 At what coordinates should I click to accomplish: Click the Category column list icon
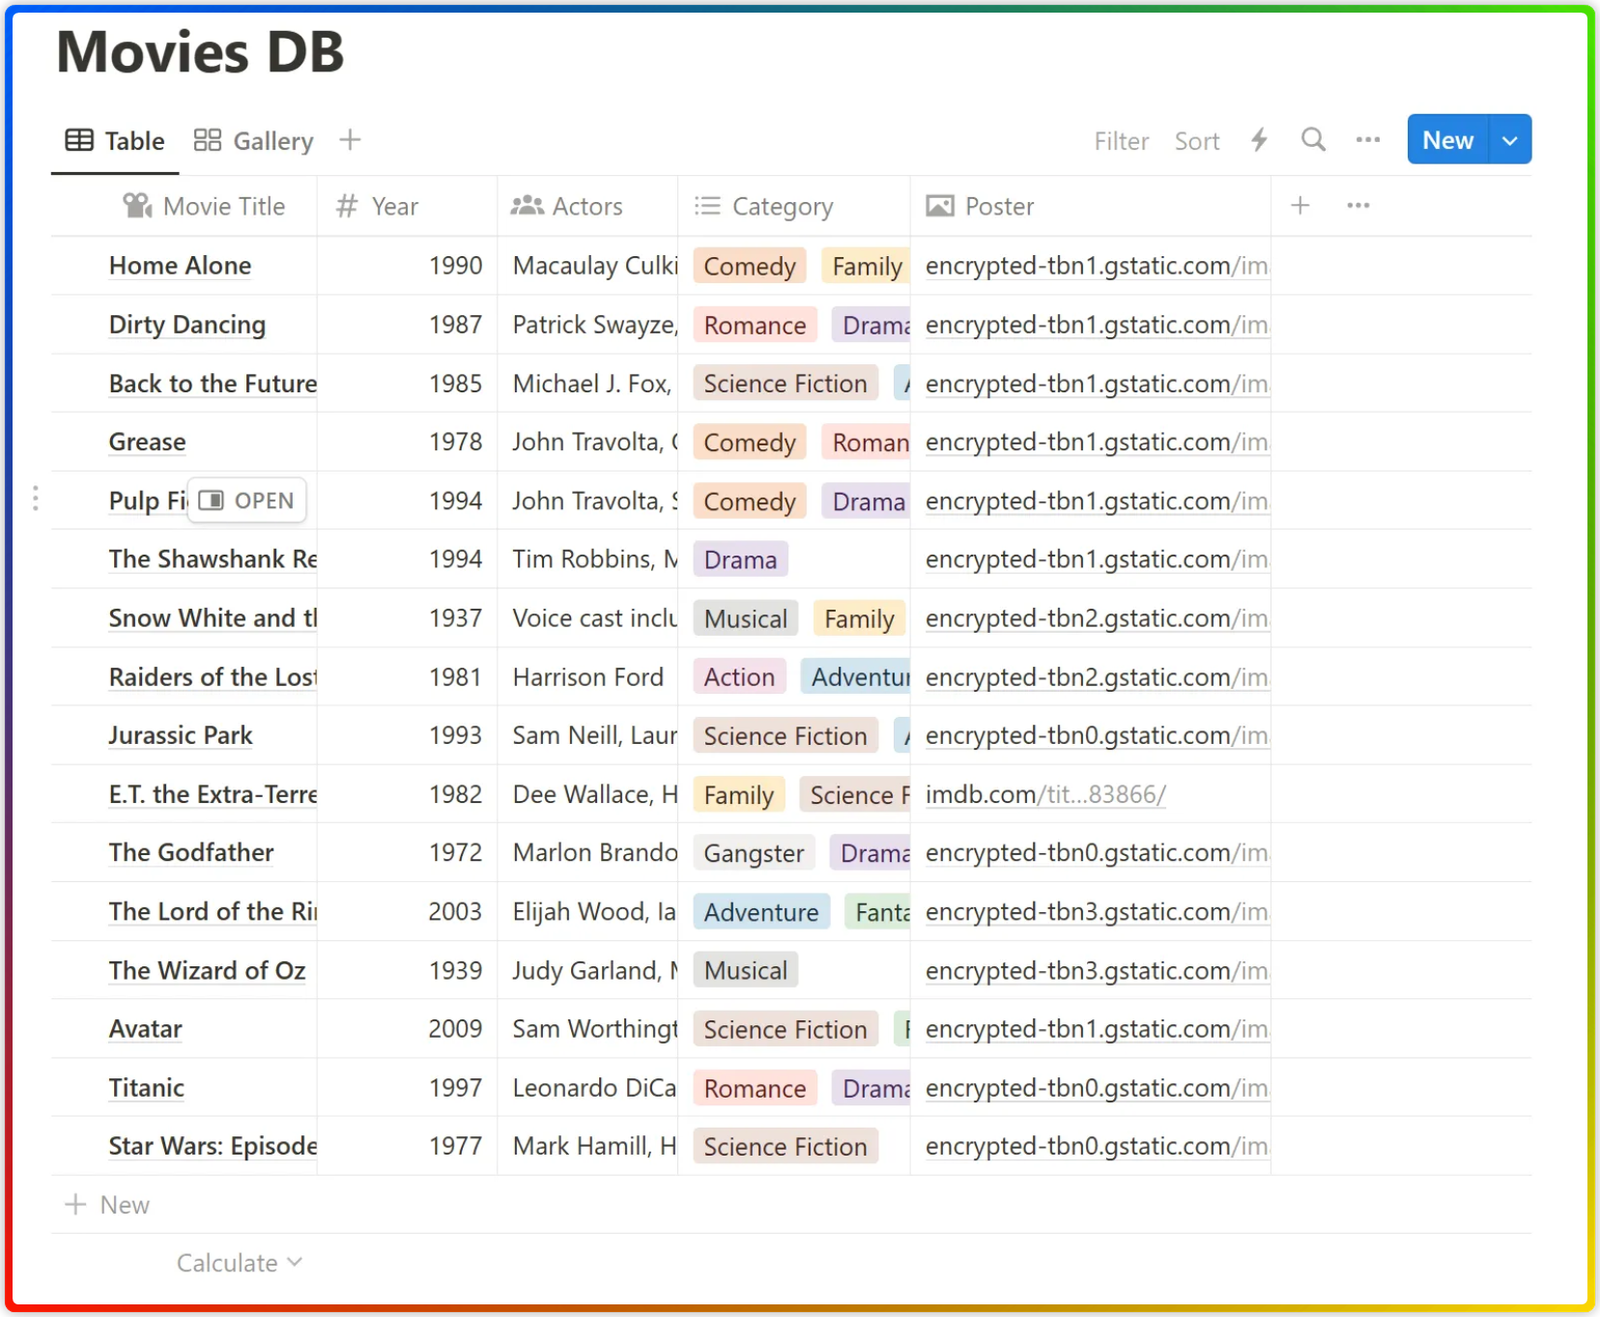[x=706, y=206]
